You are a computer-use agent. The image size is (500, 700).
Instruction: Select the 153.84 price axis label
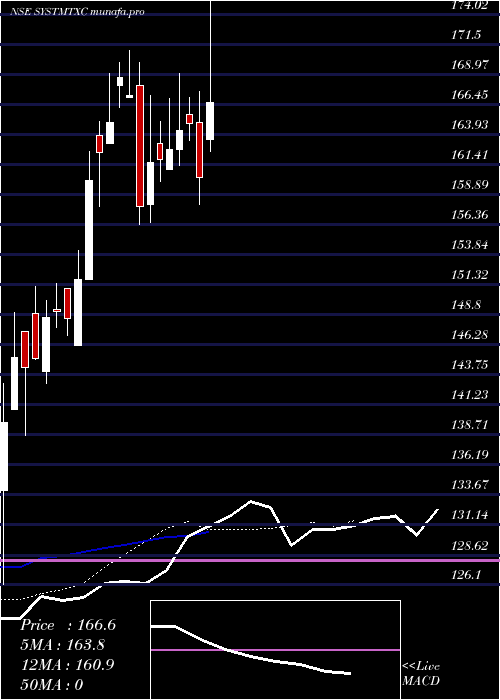(470, 245)
